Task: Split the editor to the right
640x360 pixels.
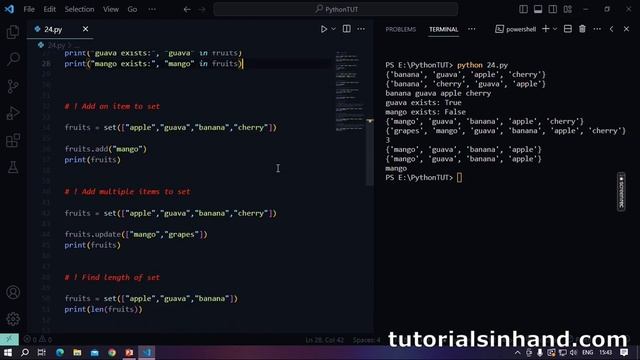Action: pyautogui.click(x=347, y=29)
